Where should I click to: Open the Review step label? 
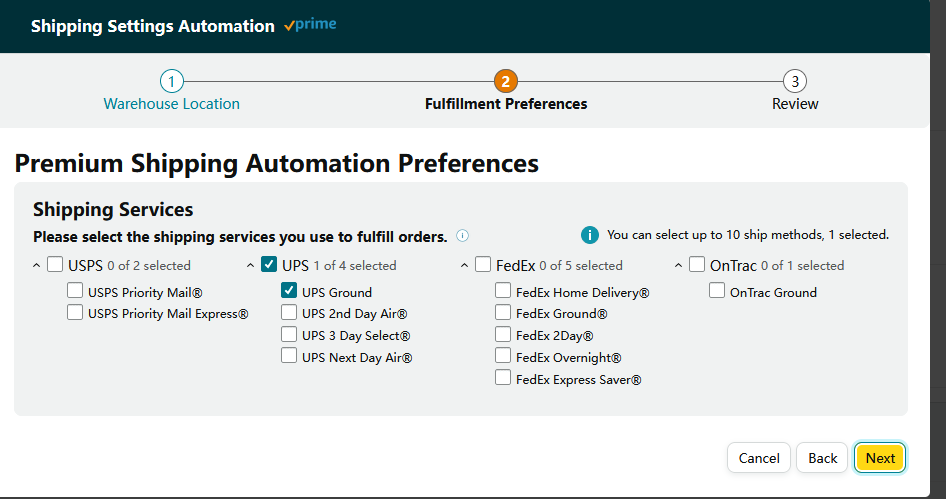tap(795, 104)
